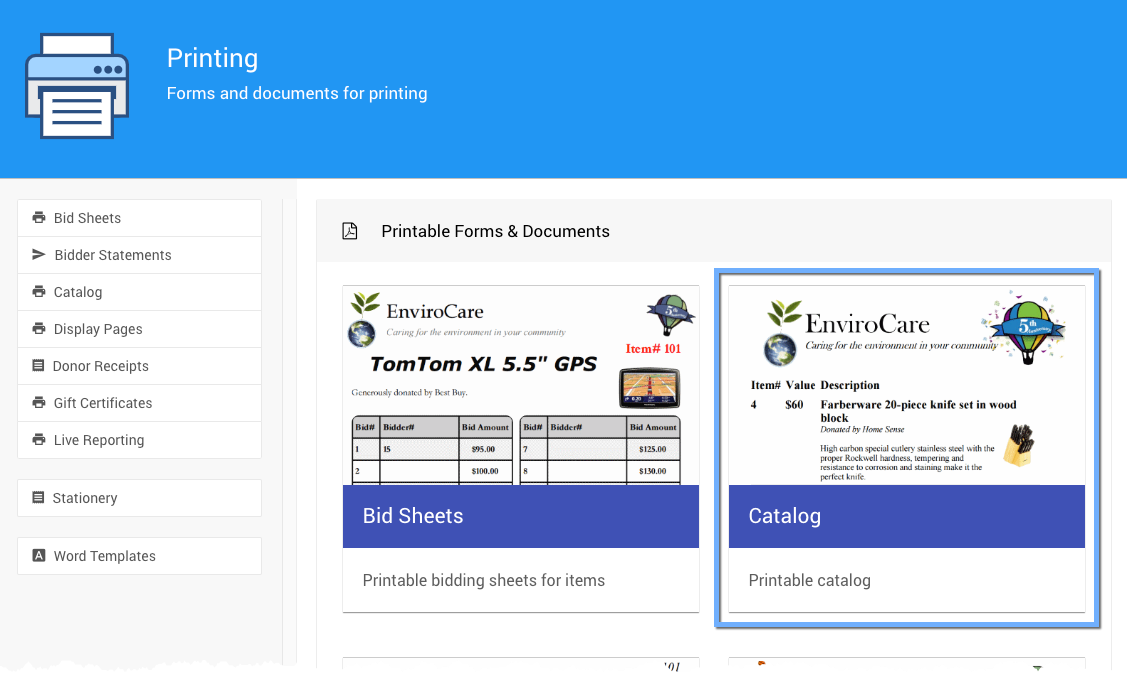Click the printer icon beside Live Reporting

[x=39, y=440]
